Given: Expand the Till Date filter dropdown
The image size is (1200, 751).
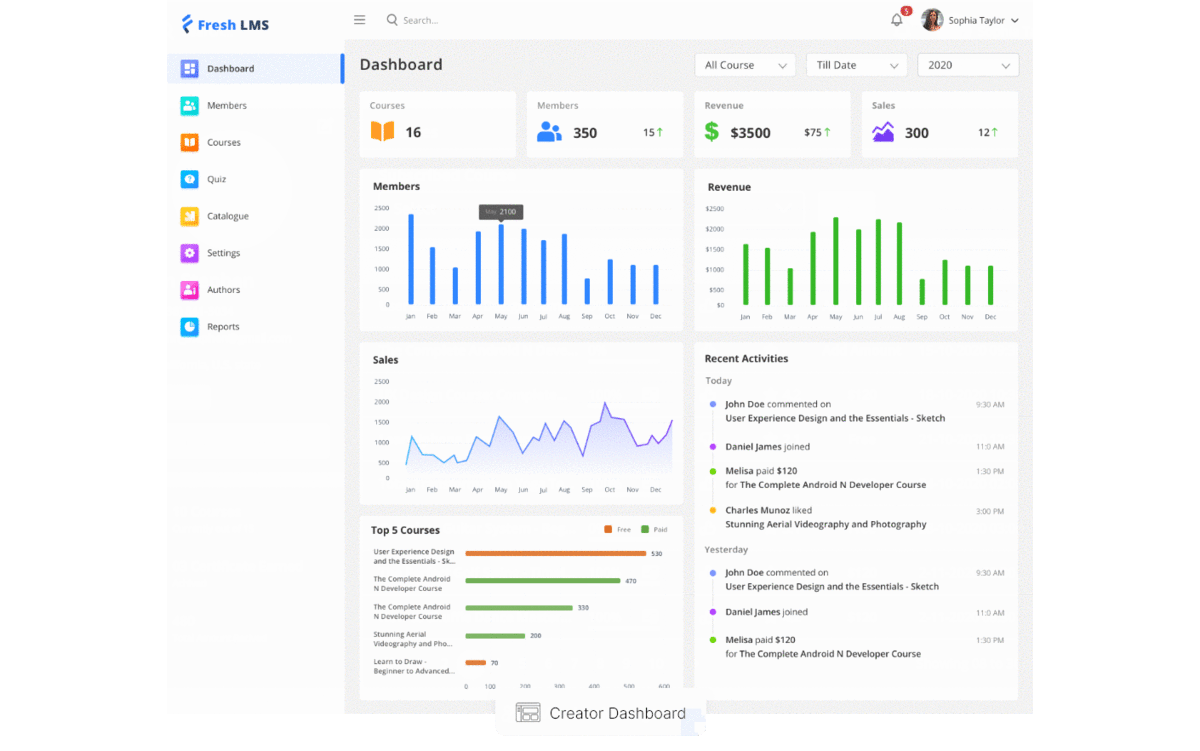Looking at the screenshot, I should click(856, 64).
